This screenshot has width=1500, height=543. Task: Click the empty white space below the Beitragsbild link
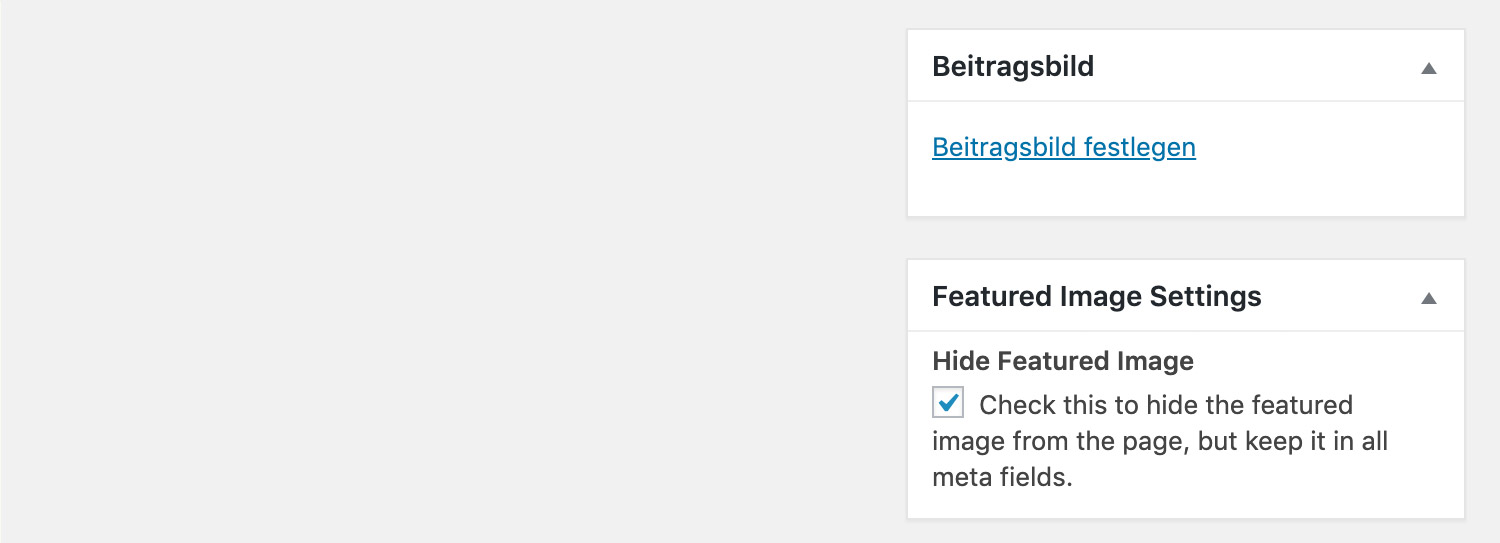pyautogui.click(x=1185, y=192)
